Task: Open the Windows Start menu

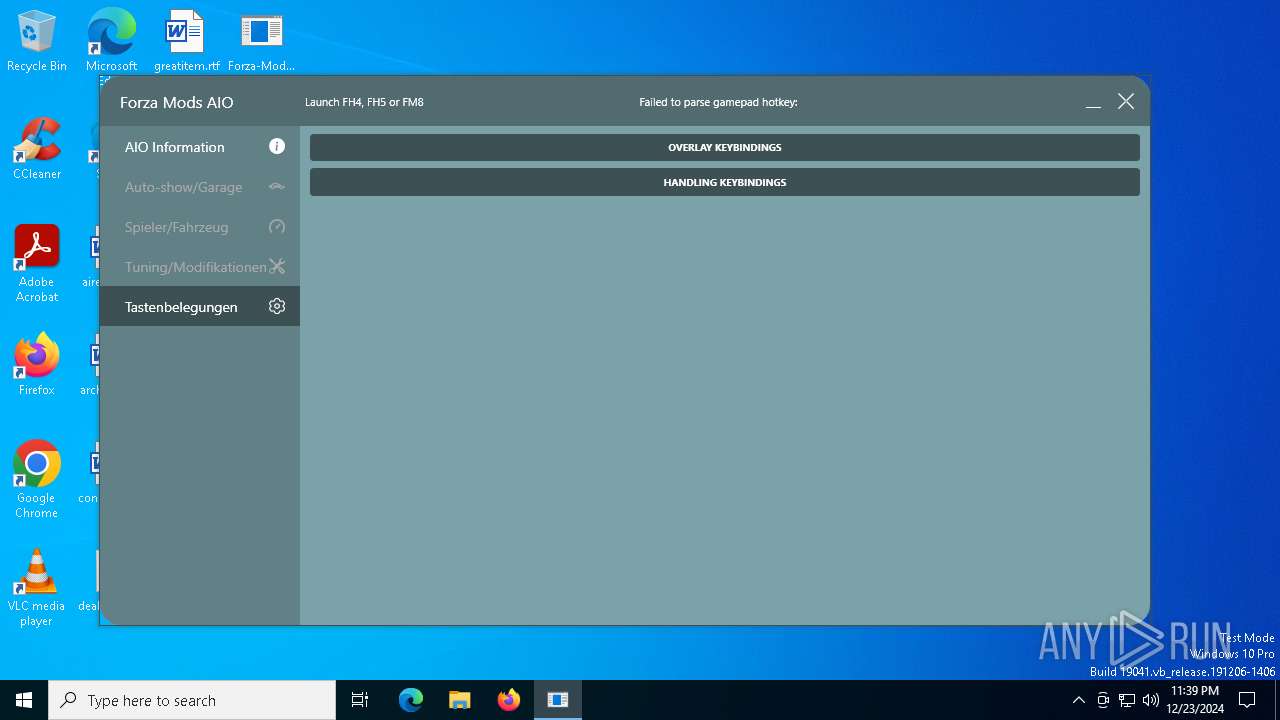Action: 24,700
